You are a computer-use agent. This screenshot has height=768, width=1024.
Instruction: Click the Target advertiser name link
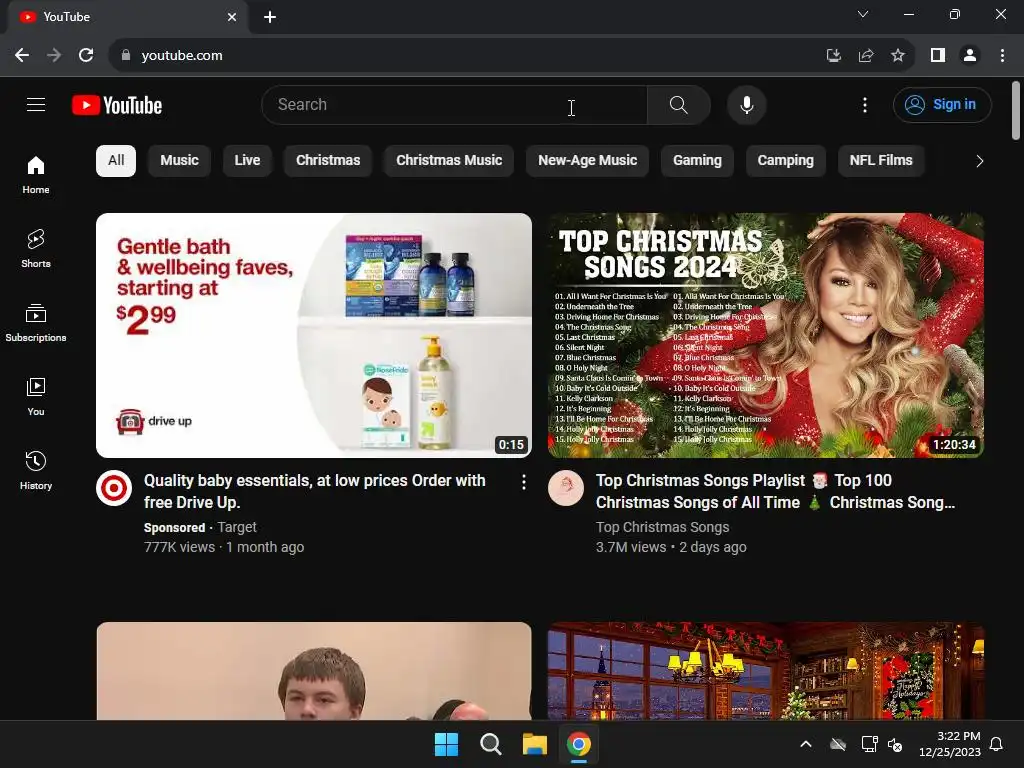[236, 527]
